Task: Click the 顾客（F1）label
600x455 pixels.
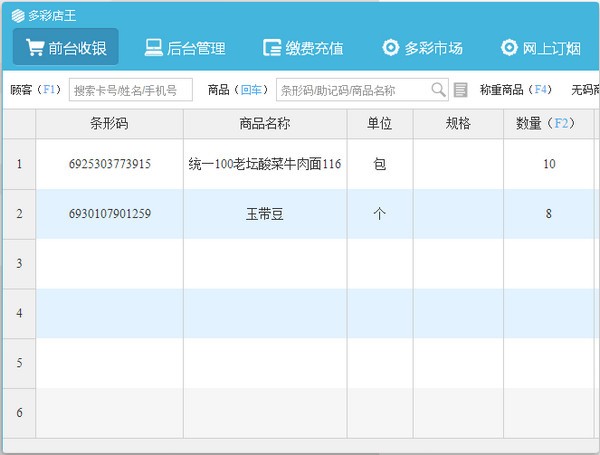Action: [36, 90]
